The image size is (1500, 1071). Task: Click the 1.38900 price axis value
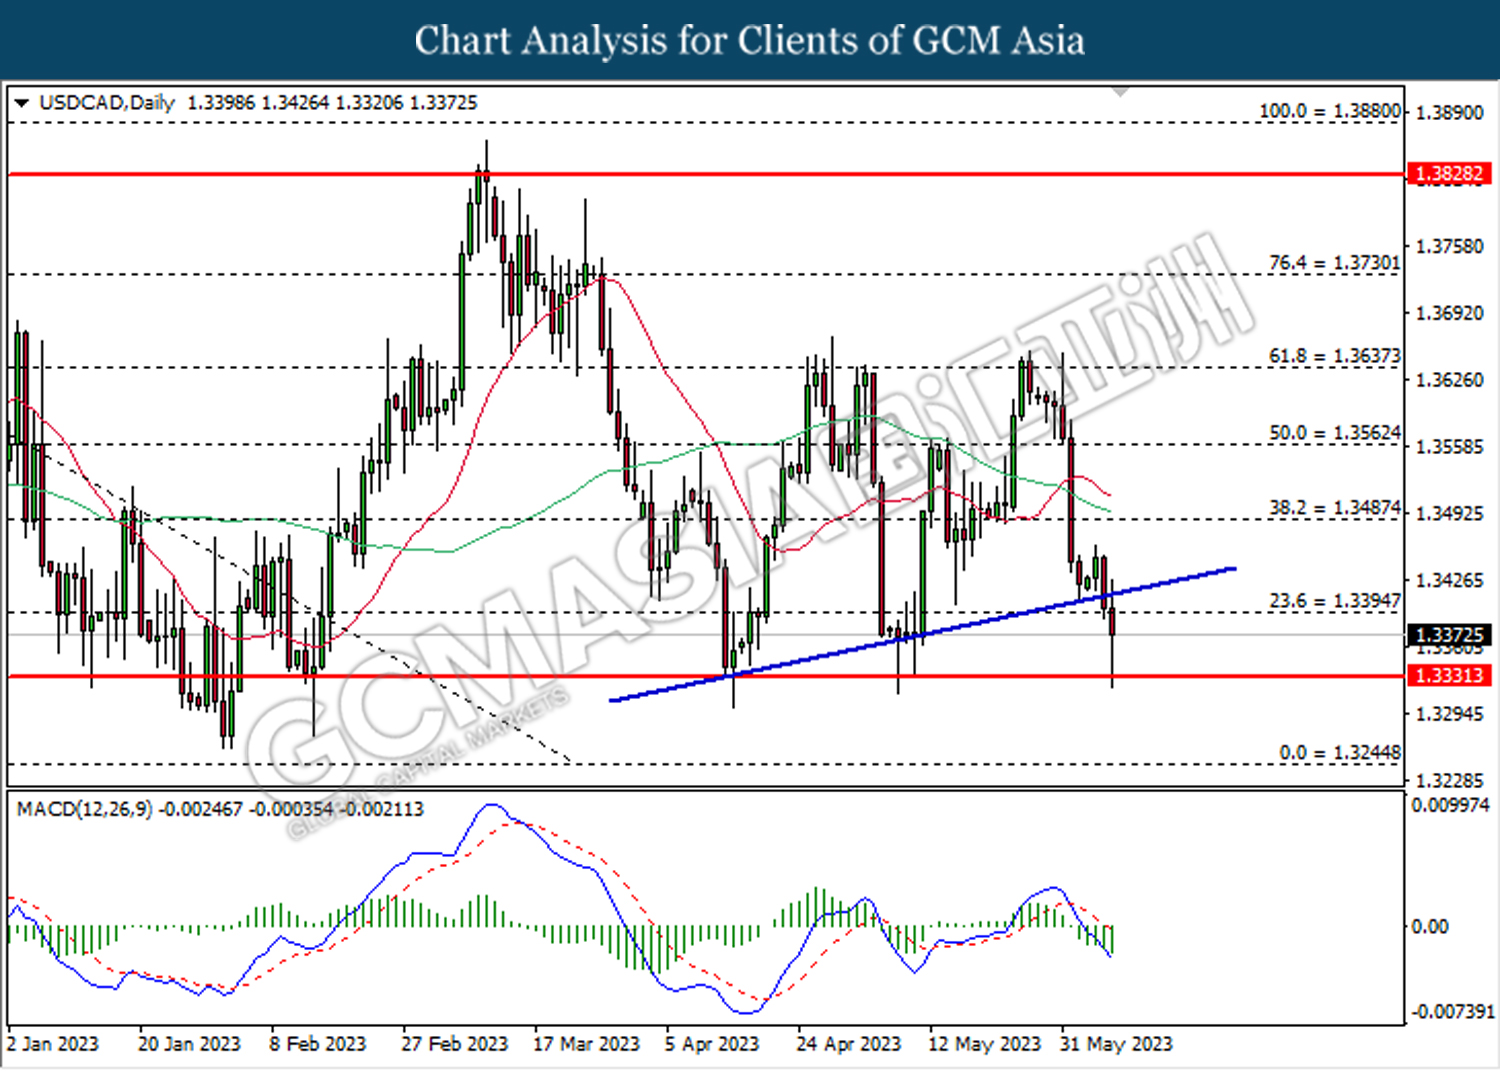1450,113
